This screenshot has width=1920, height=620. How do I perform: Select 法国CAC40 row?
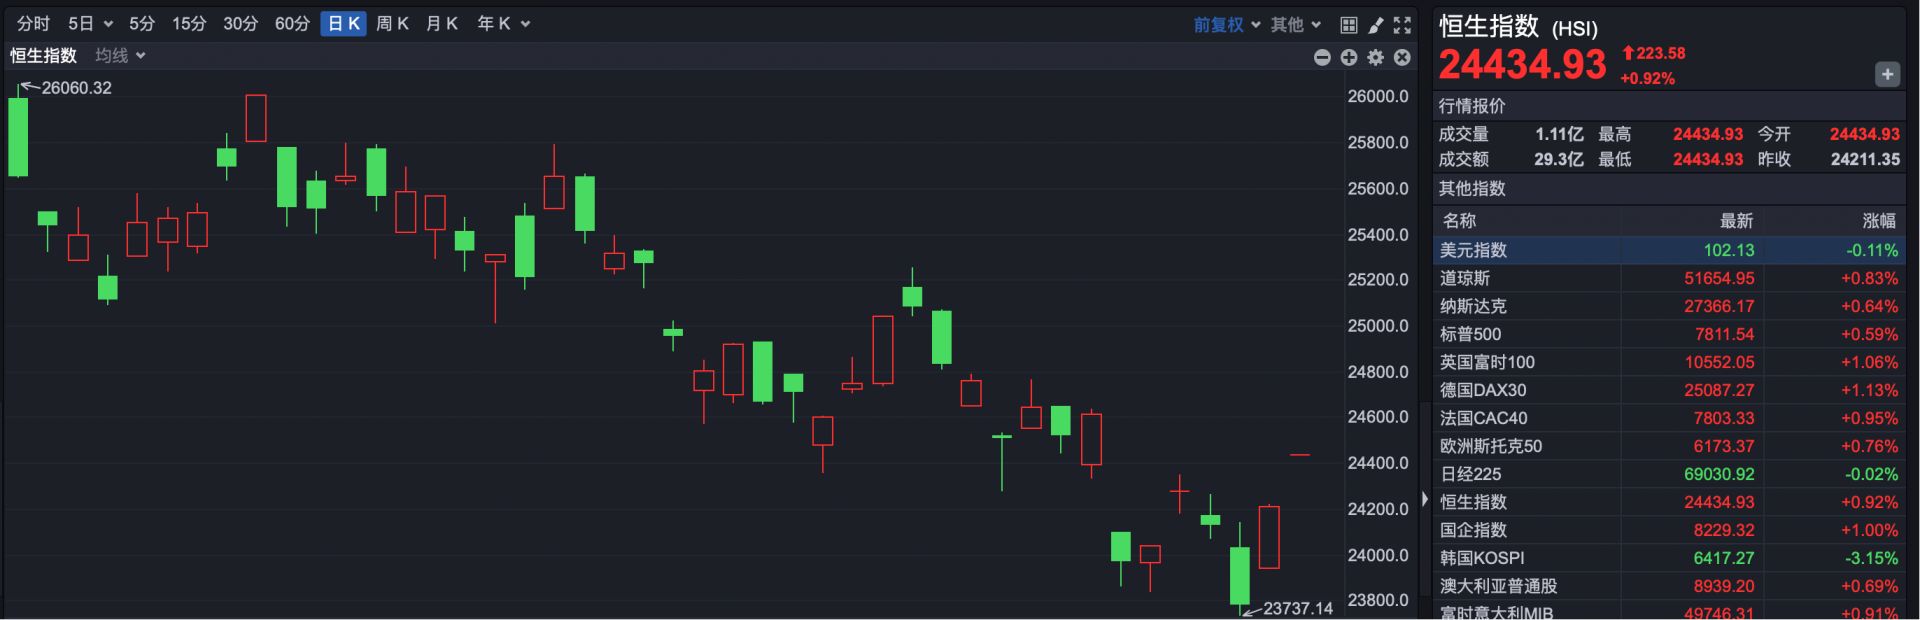(1669, 418)
